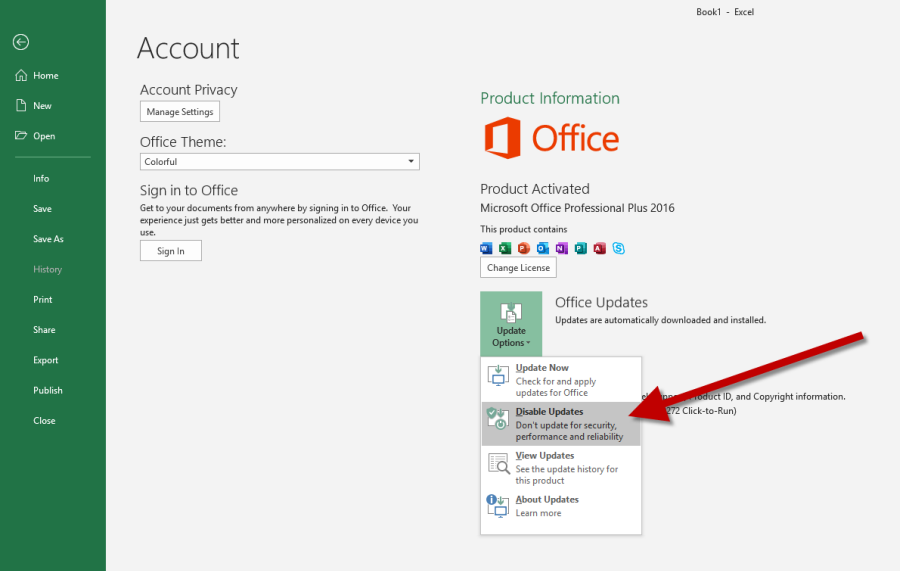Viewport: 900px width, 571px height.
Task: Click the Office logo
Action: (x=552, y=138)
